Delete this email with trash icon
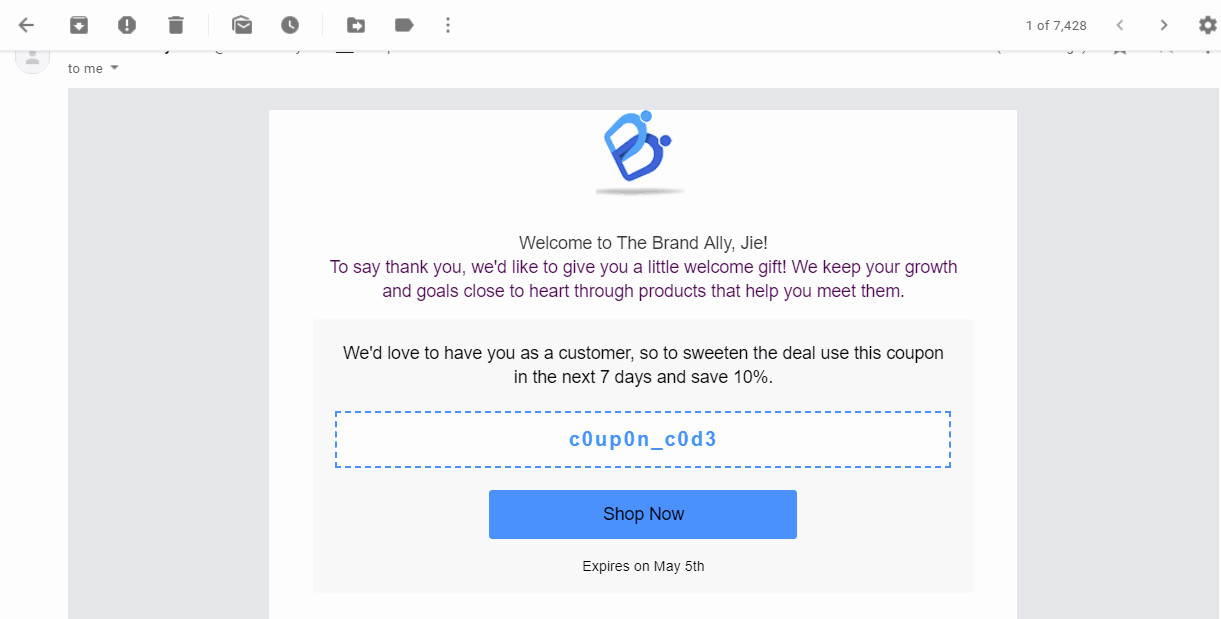The image size is (1221, 619). [176, 25]
